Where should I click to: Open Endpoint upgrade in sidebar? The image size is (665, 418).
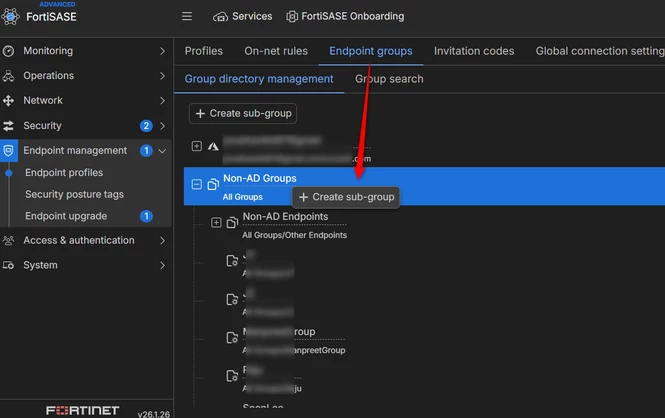tap(66, 216)
